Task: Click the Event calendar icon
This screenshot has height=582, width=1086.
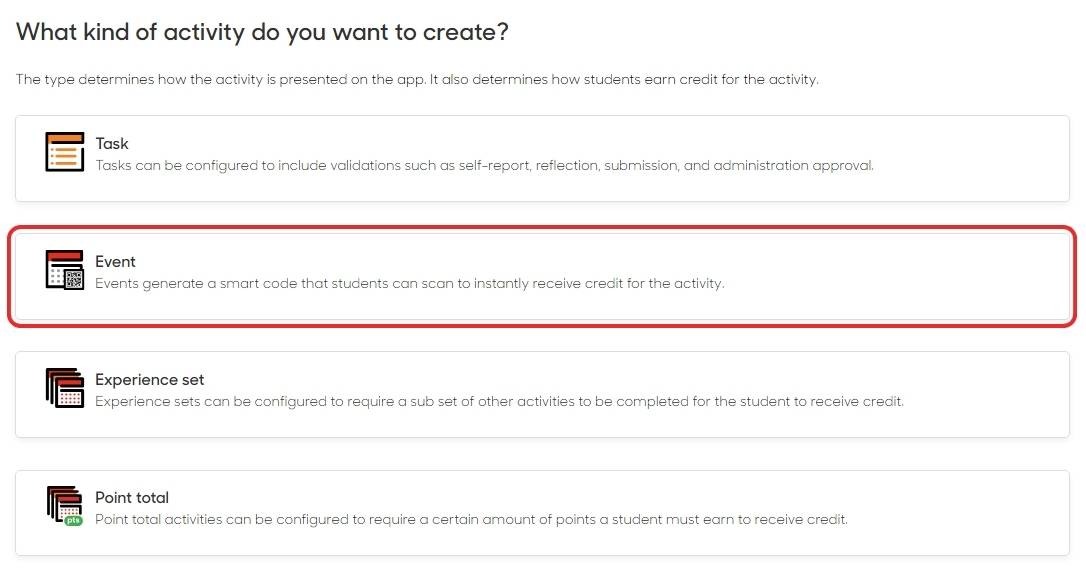Action: (62, 268)
